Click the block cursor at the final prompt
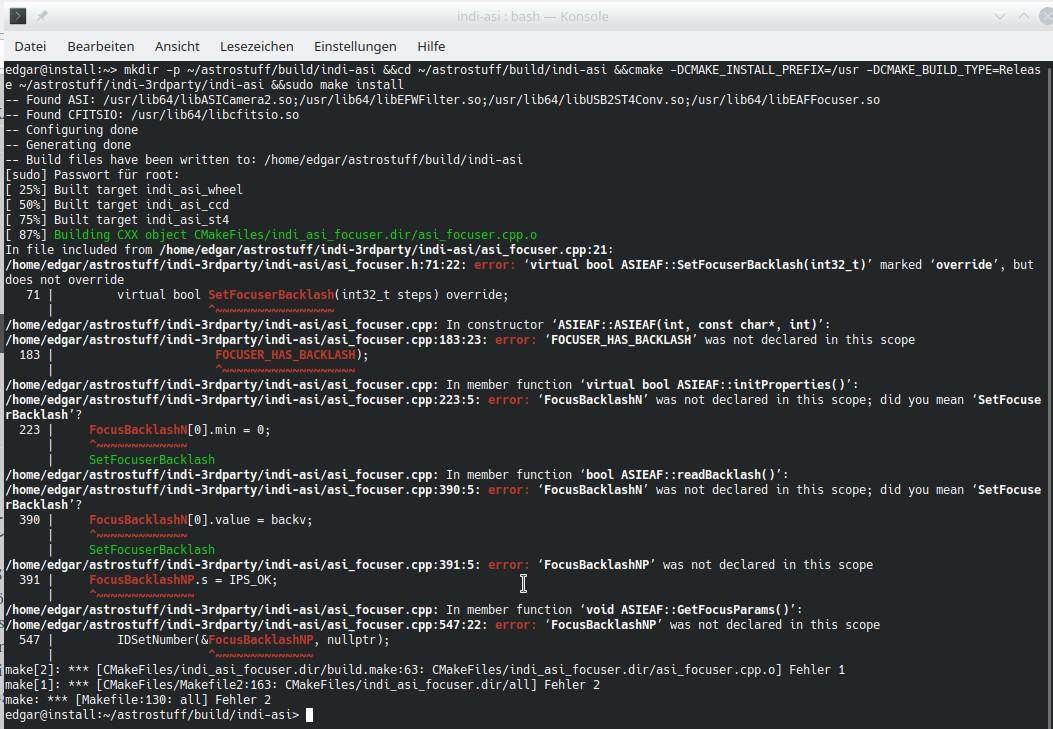Viewport: 1053px width, 729px height. coord(310,715)
